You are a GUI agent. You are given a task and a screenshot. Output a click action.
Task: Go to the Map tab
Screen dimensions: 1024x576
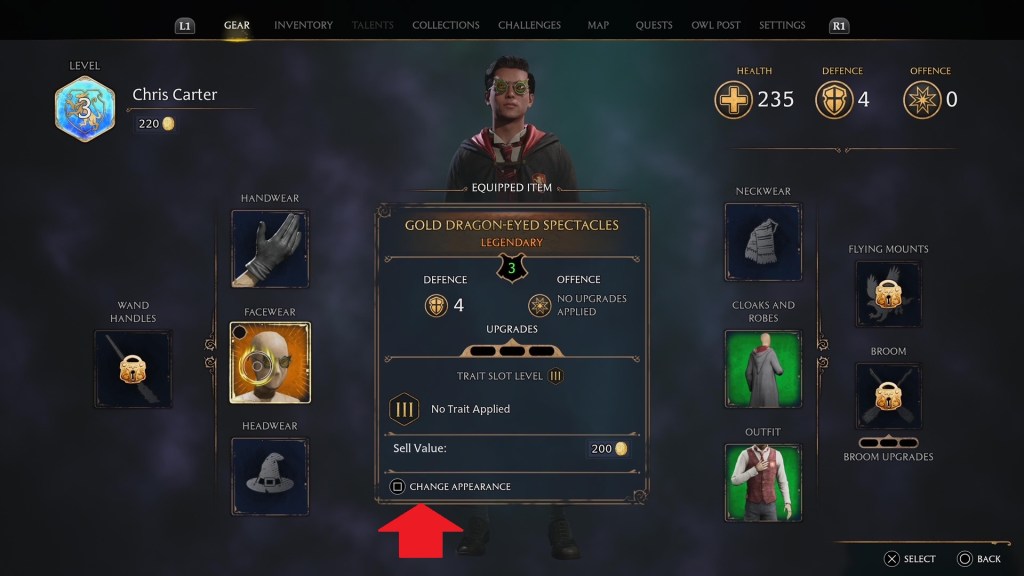point(598,25)
